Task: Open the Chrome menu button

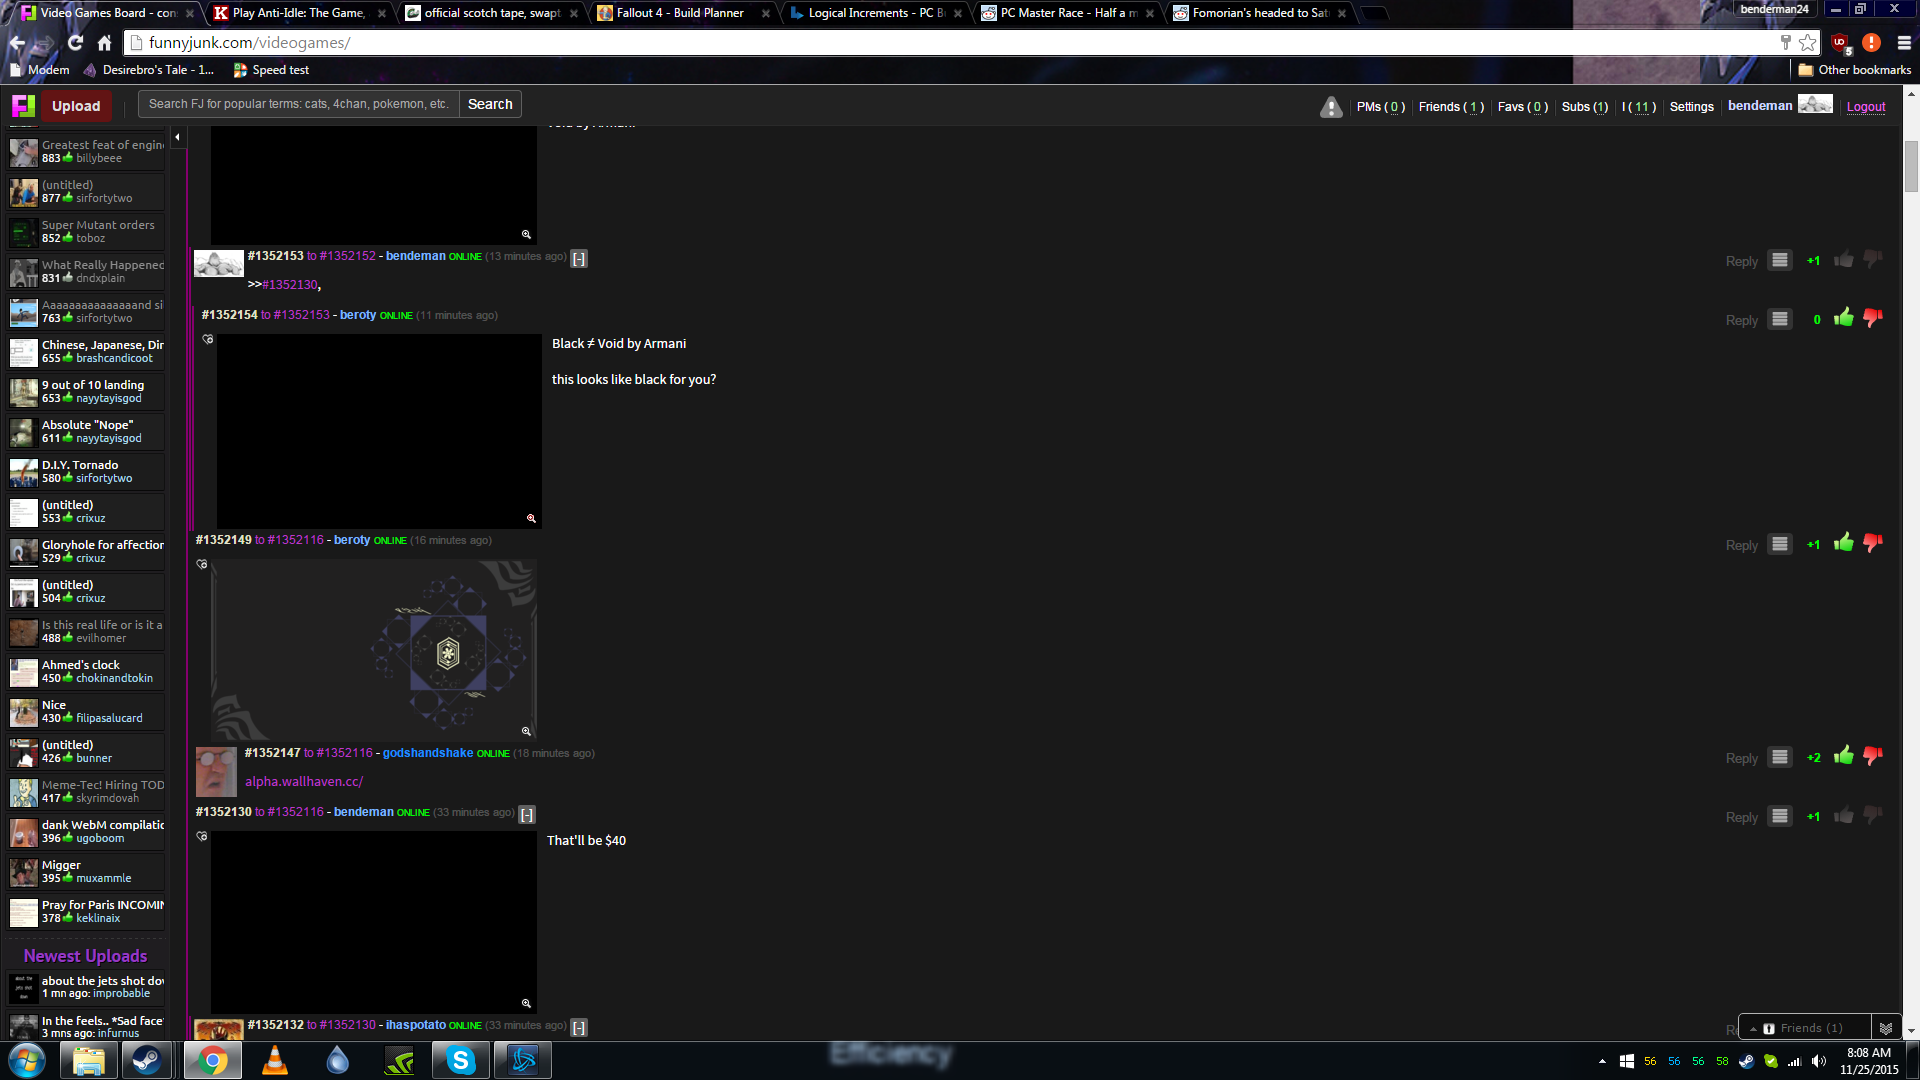Action: tap(1904, 43)
